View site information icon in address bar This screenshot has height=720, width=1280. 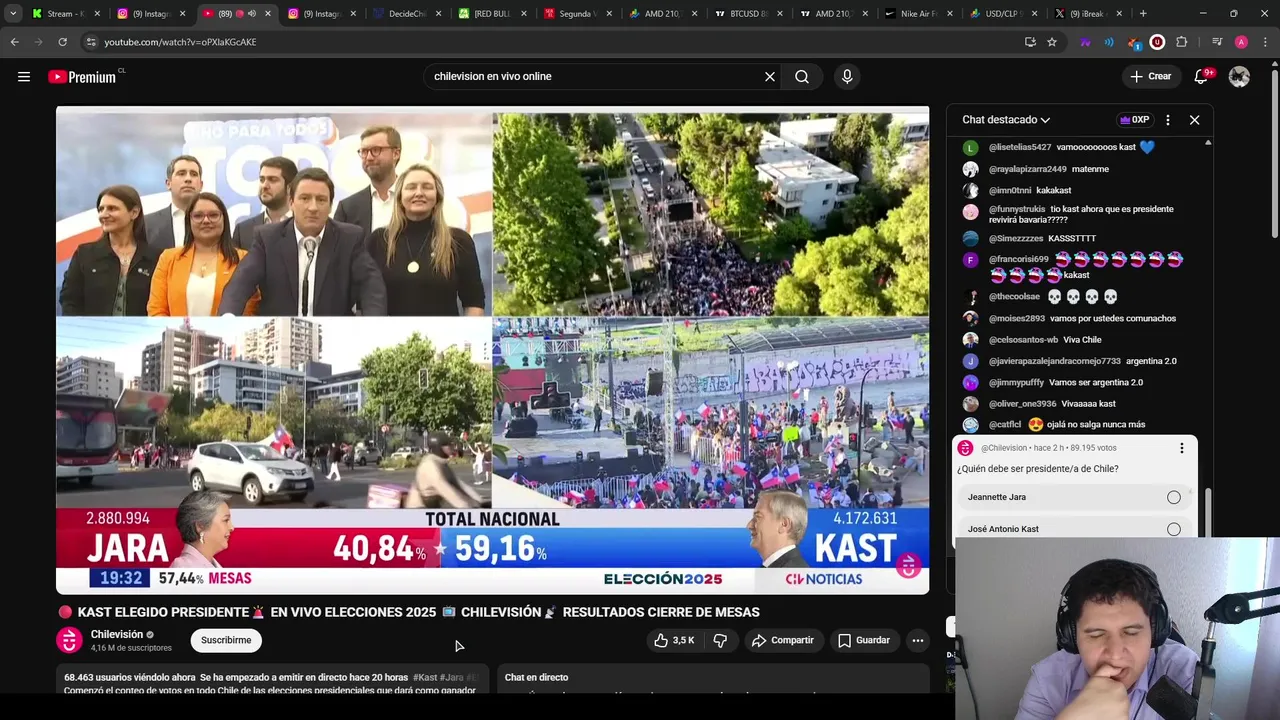[91, 42]
